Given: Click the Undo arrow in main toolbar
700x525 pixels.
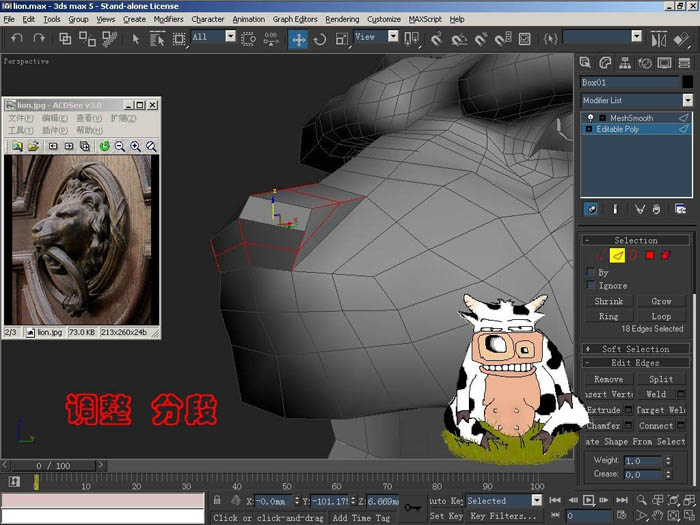Looking at the screenshot, I should click(17, 38).
